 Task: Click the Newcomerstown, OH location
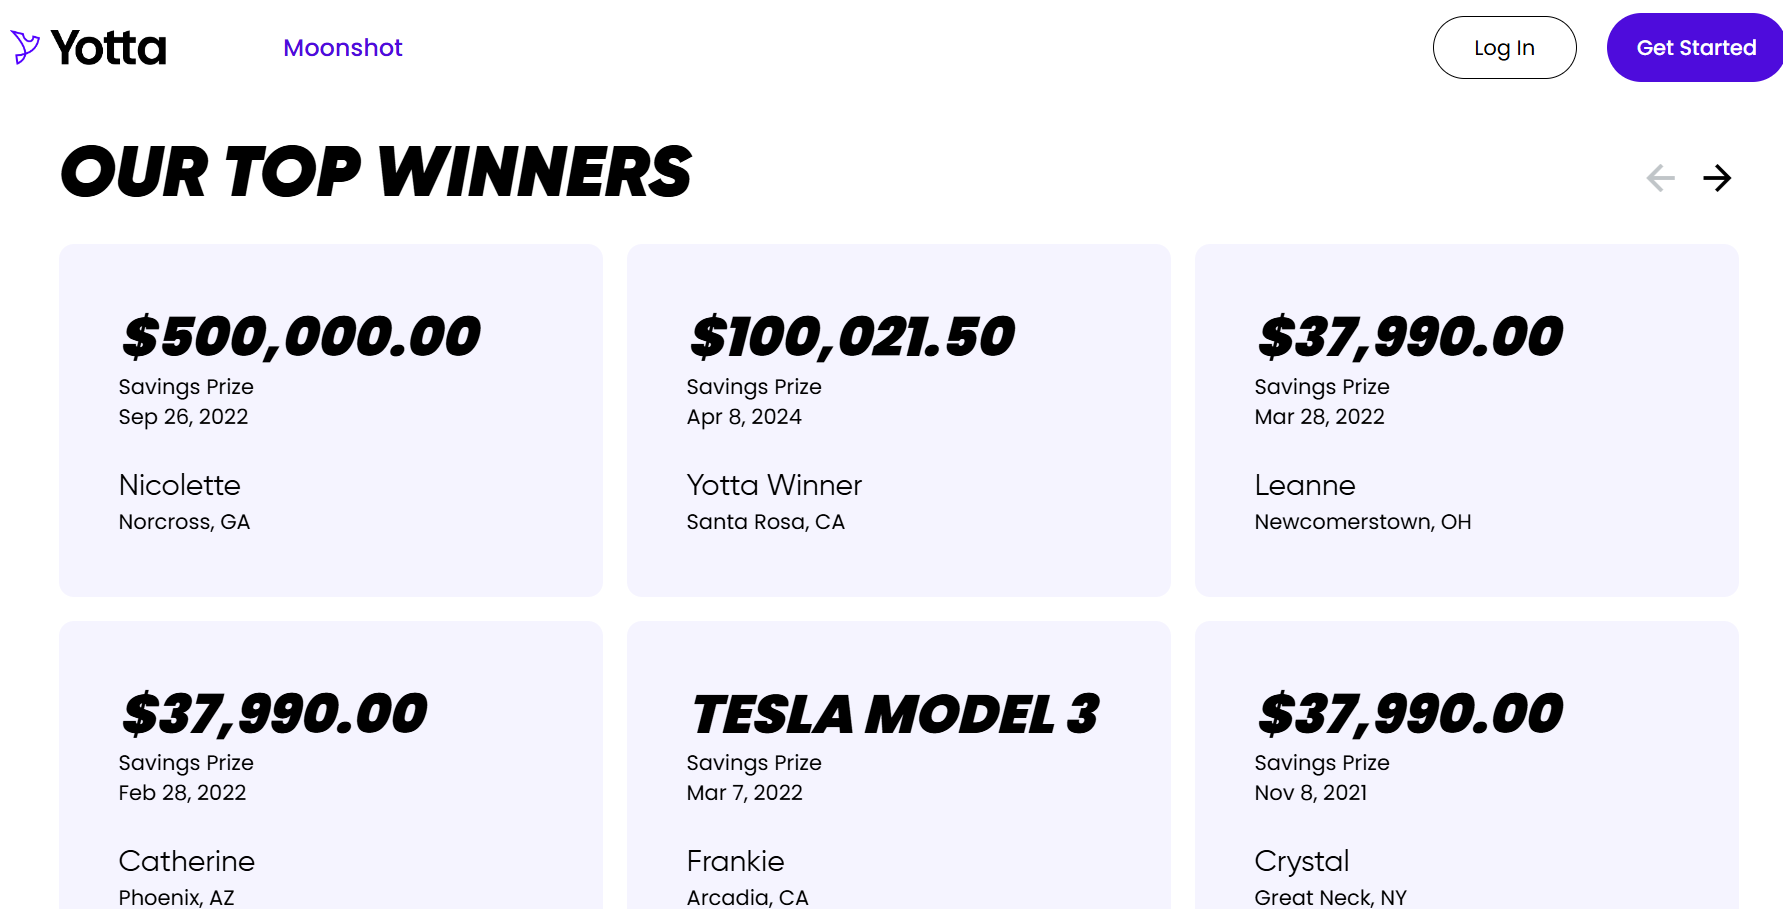[1362, 522]
